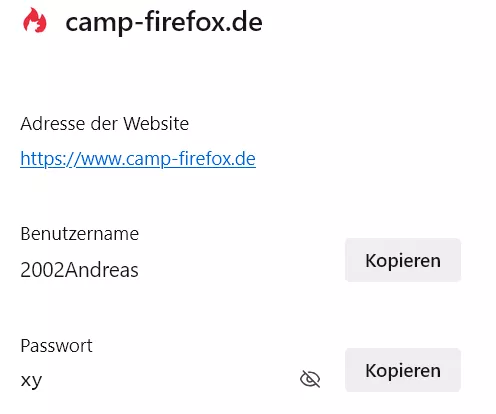Select the username value 2002Andreas
This screenshot has width=496, height=414.
(79, 270)
